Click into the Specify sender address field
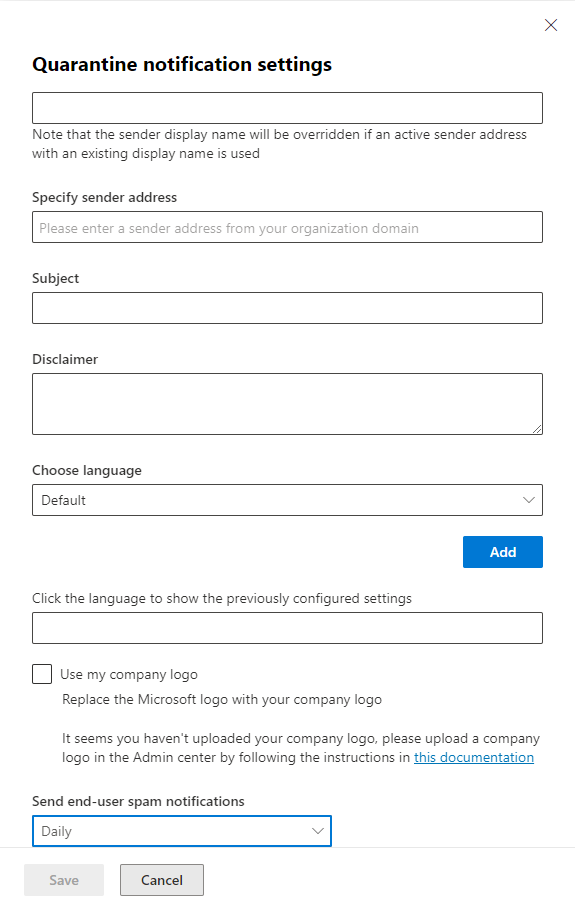This screenshot has width=575, height=911. coord(288,227)
